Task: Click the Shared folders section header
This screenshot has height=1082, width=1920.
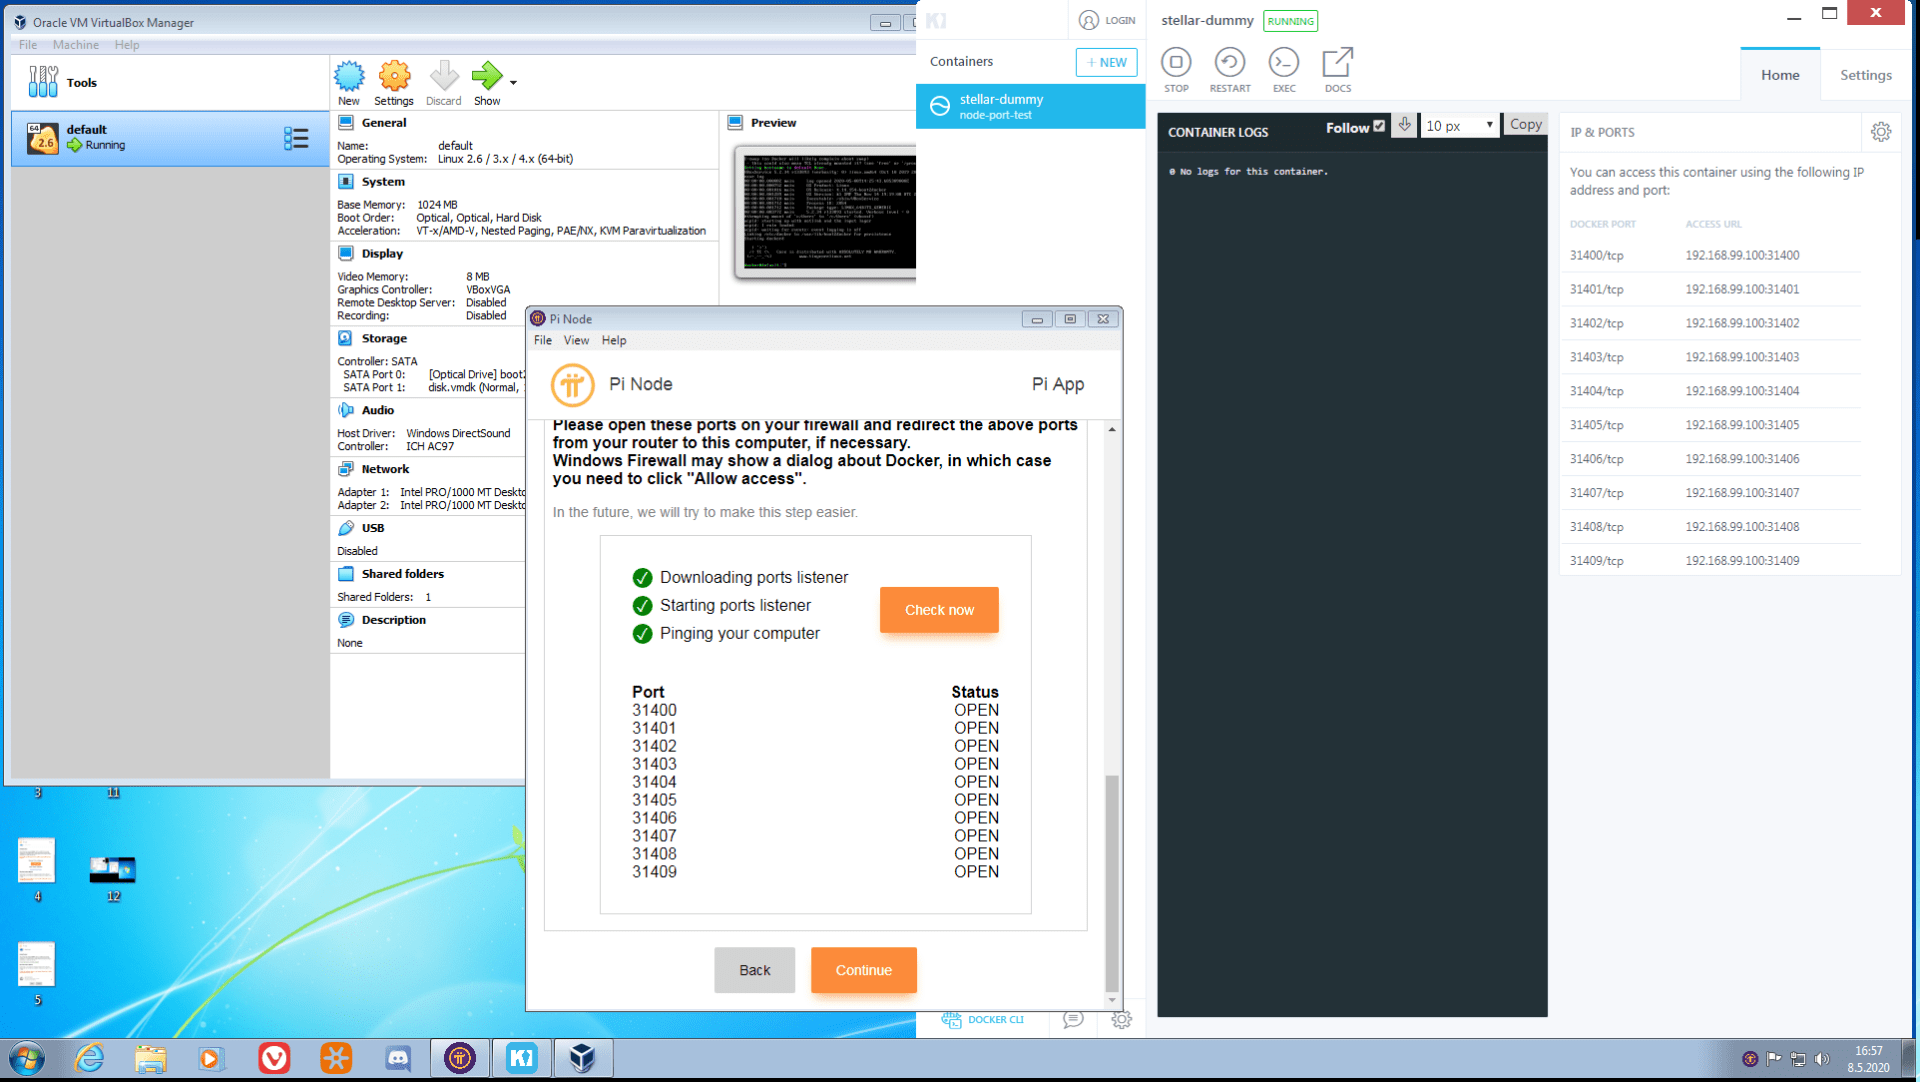Action: 402,574
